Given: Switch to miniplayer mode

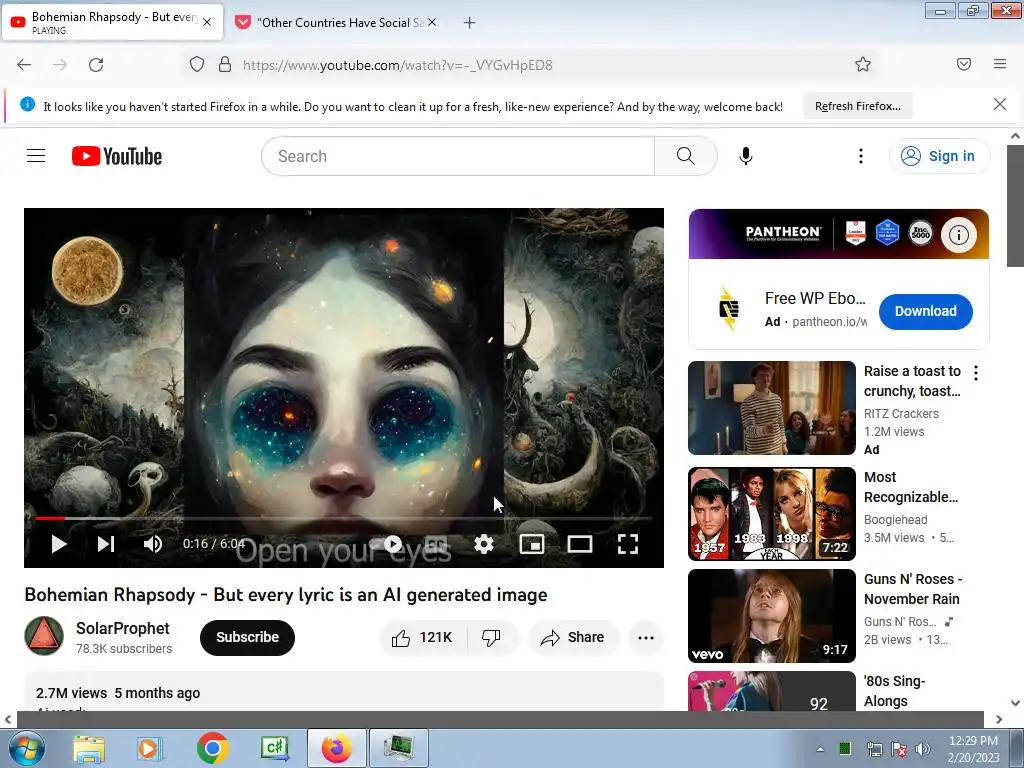Looking at the screenshot, I should (532, 543).
